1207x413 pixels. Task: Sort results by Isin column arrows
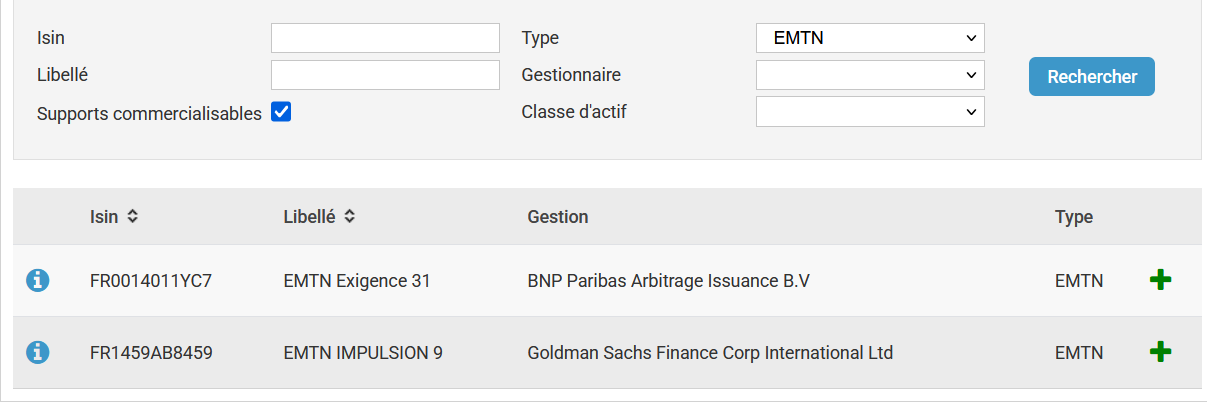132,217
